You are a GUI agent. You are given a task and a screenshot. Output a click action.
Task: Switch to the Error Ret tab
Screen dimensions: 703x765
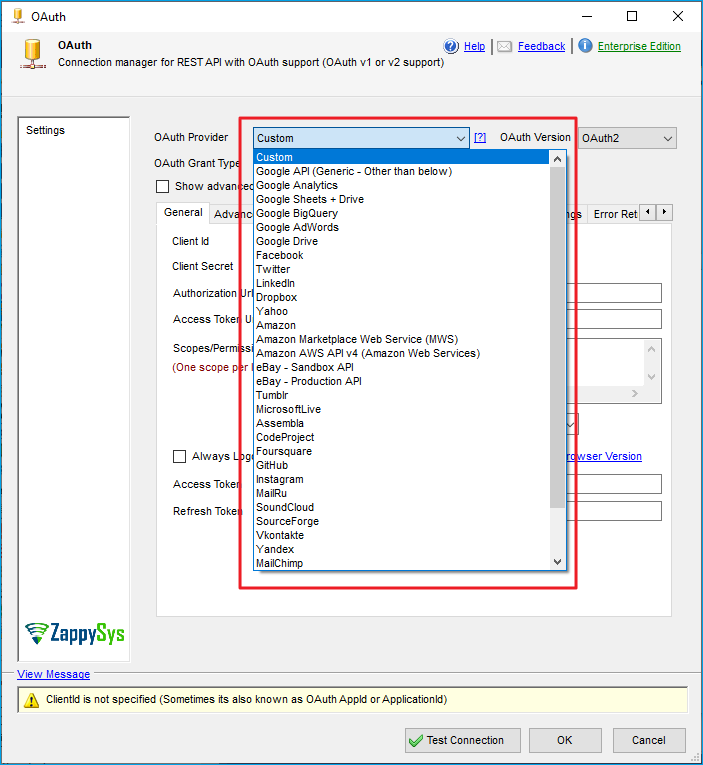click(615, 214)
